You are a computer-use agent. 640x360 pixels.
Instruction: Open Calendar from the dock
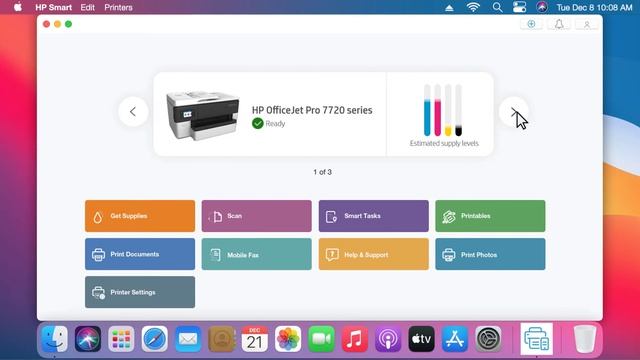tap(255, 339)
